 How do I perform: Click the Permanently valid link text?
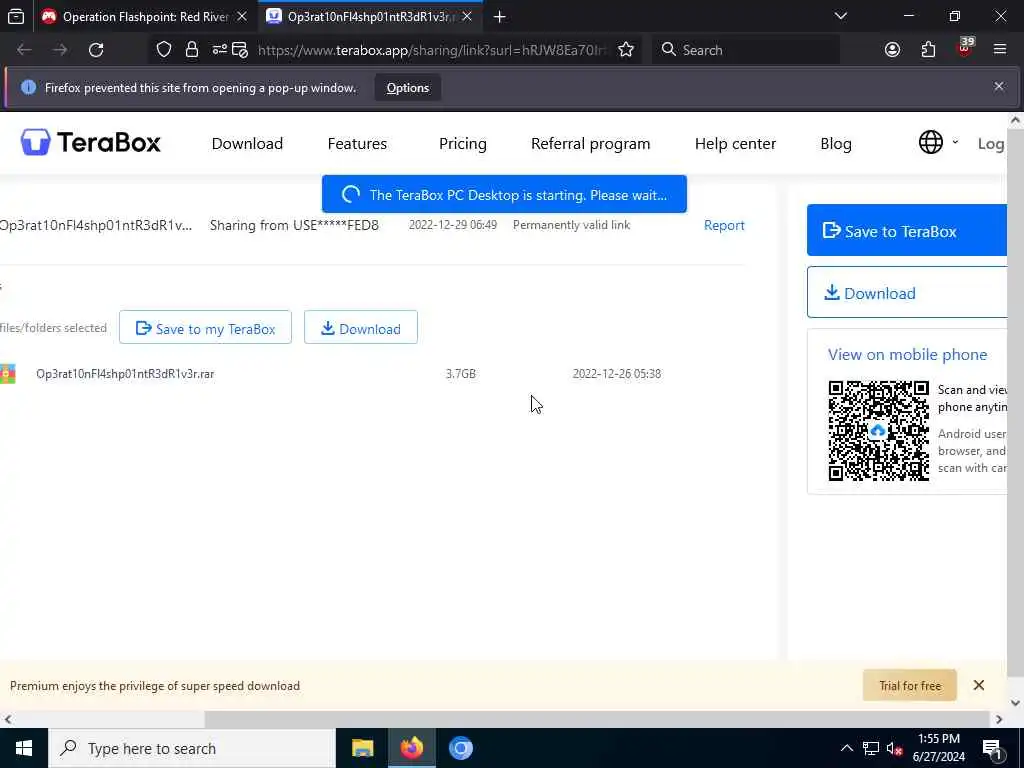pos(571,225)
